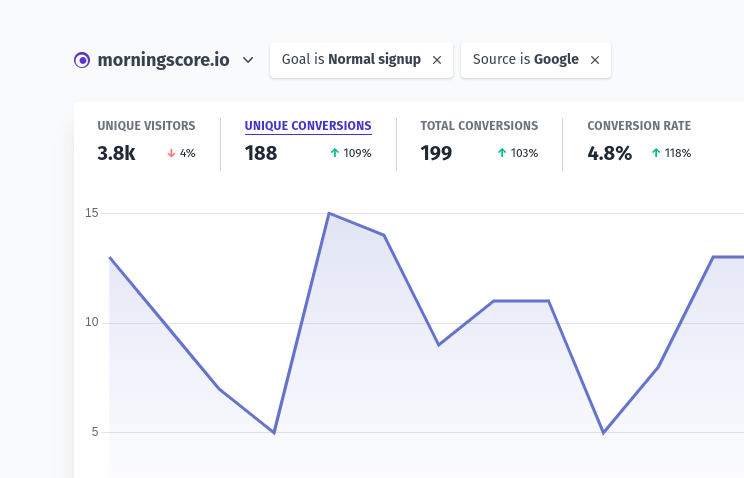The height and width of the screenshot is (478, 744).
Task: Click the 188 unique conversions value
Action: pos(260,153)
